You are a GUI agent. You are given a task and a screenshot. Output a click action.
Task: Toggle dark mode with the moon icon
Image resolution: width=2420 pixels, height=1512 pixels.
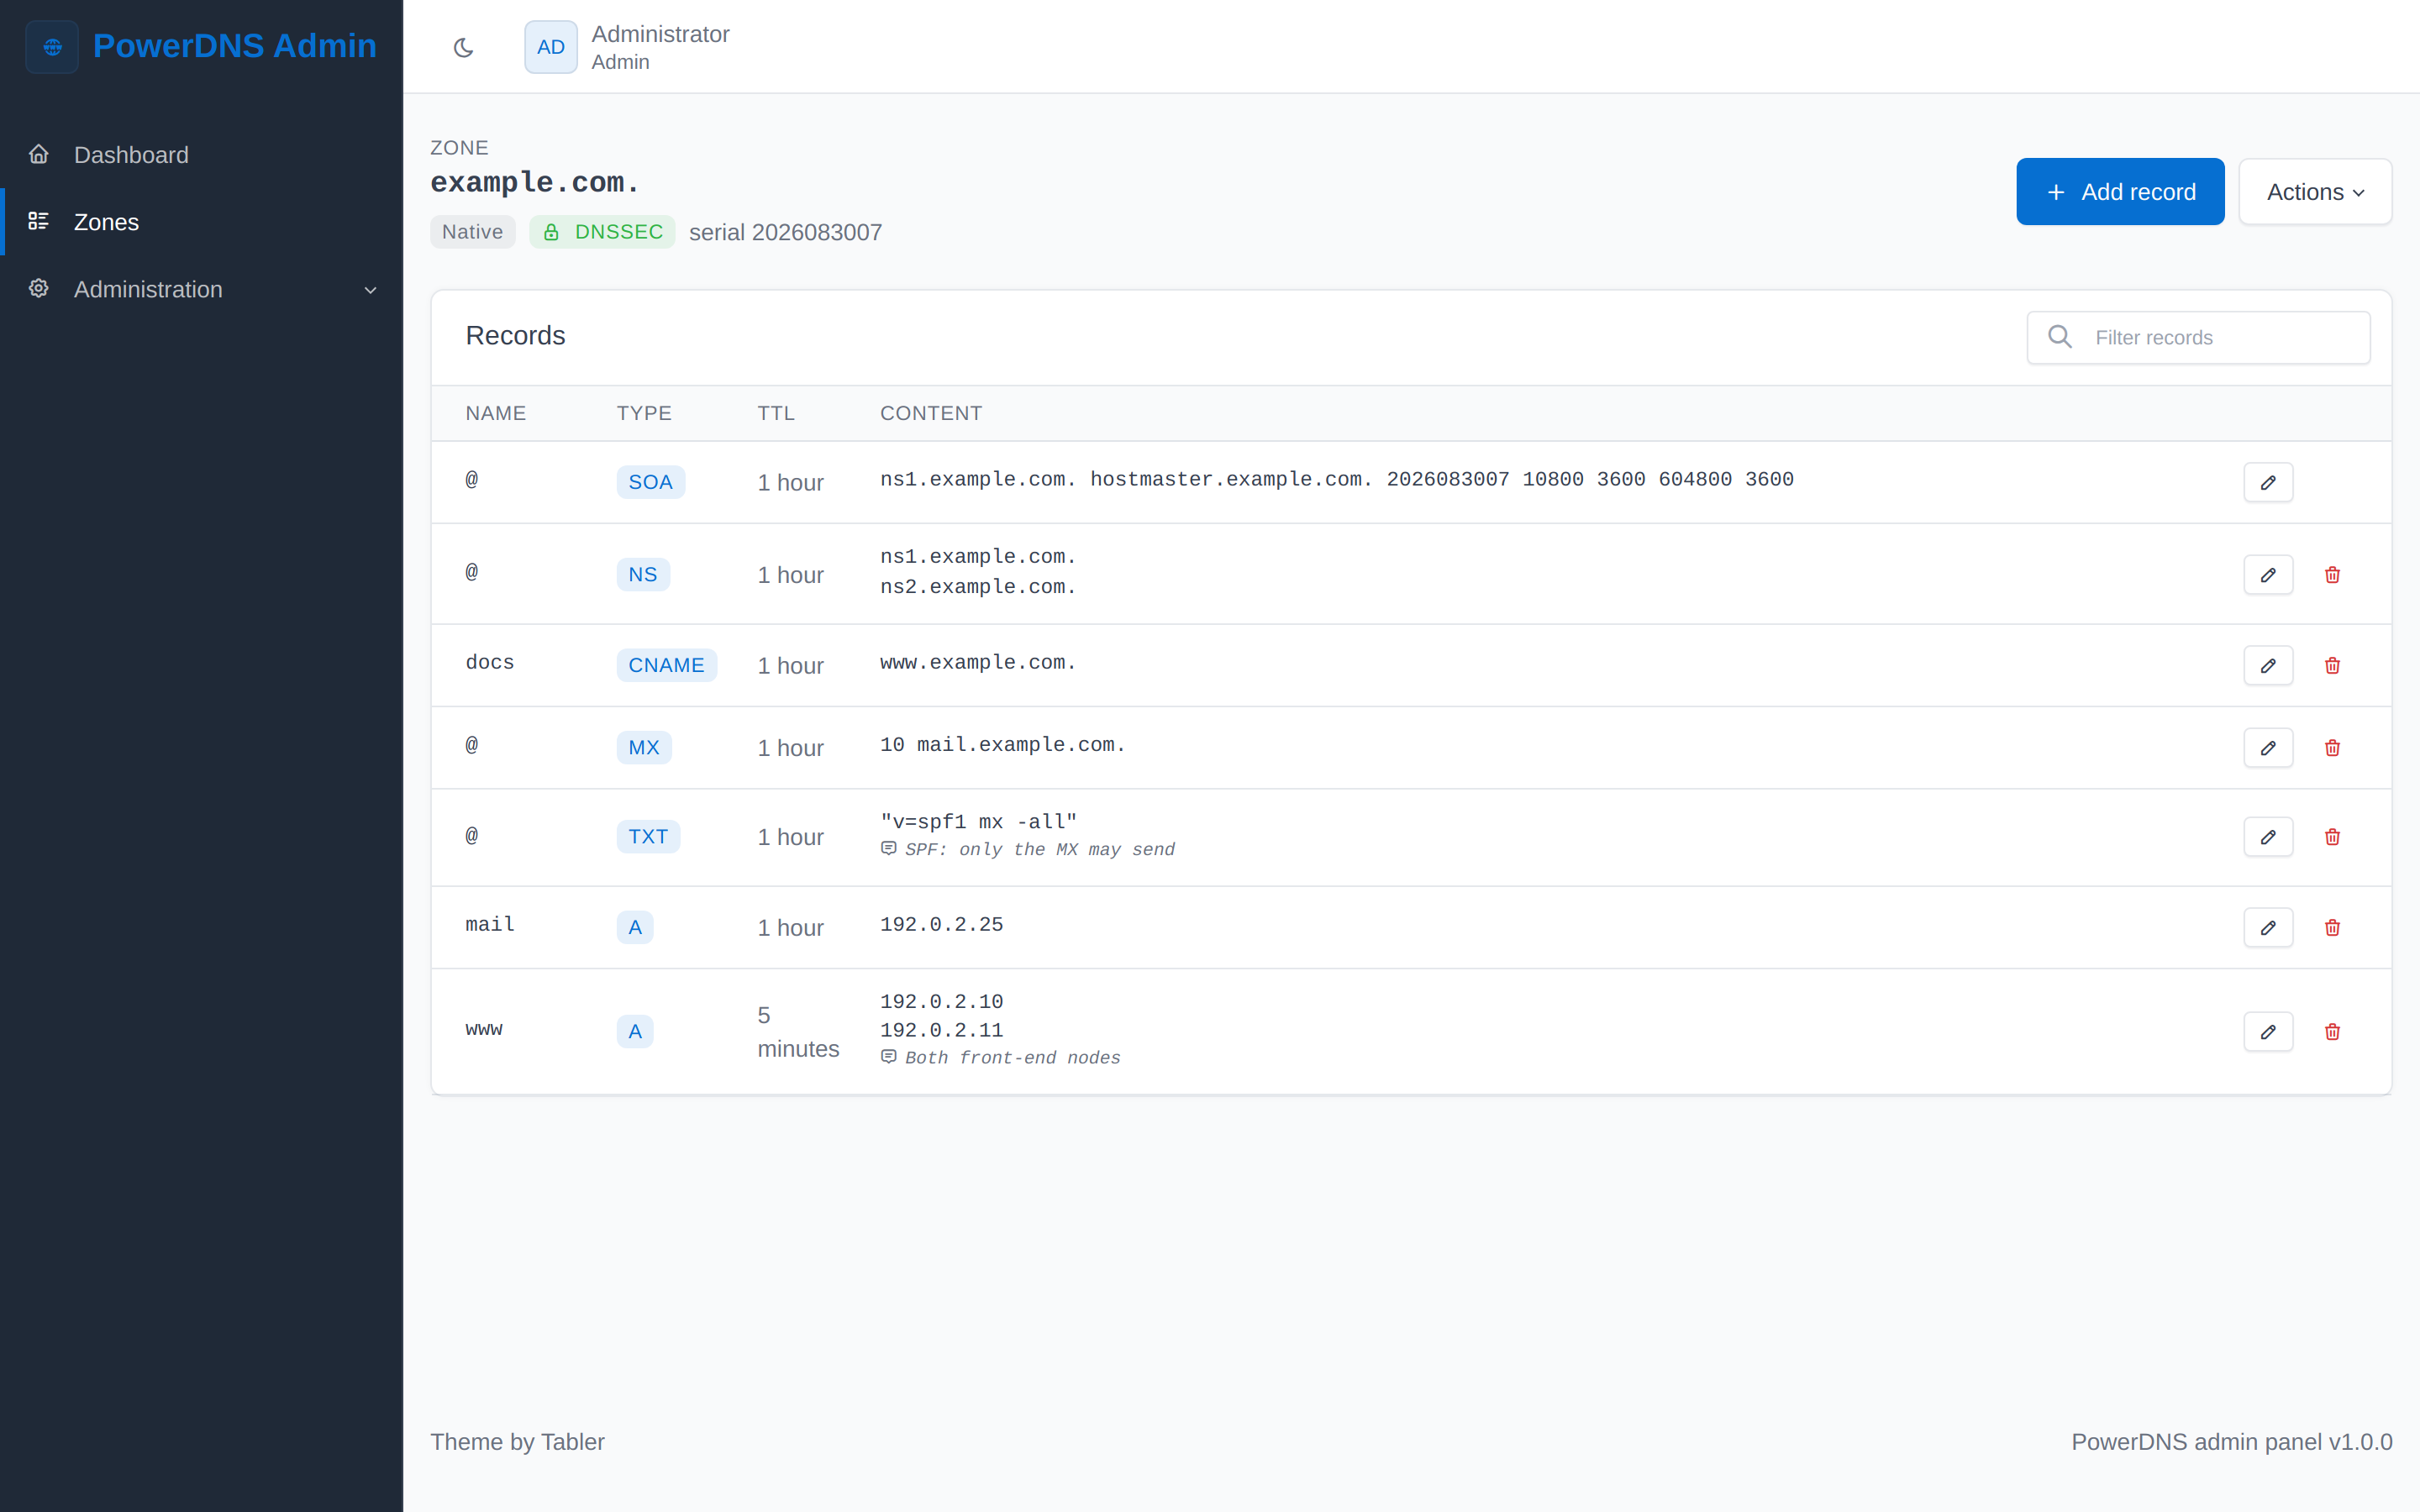463,47
